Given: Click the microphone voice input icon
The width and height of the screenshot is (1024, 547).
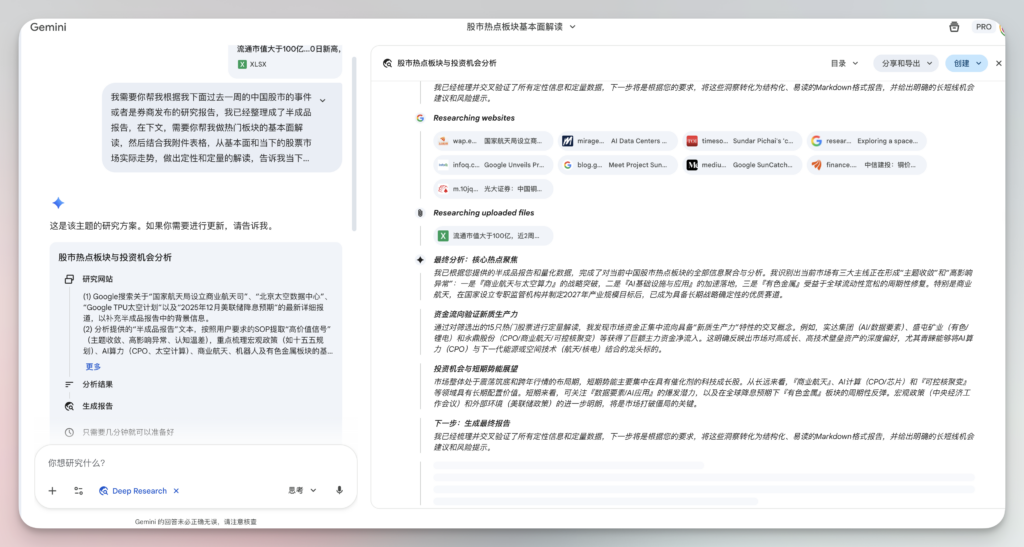Looking at the screenshot, I should (x=340, y=491).
